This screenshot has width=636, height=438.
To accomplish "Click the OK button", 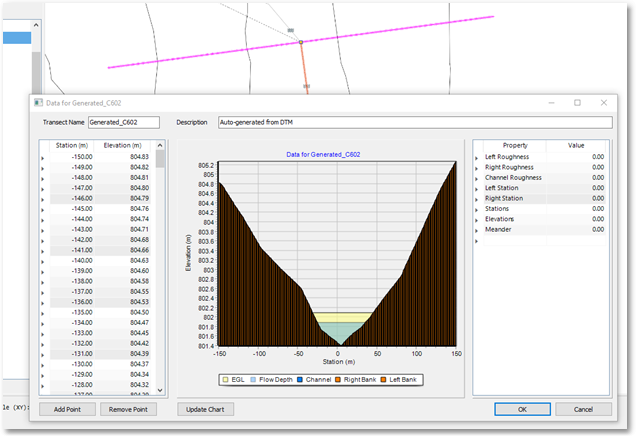I will (522, 409).
